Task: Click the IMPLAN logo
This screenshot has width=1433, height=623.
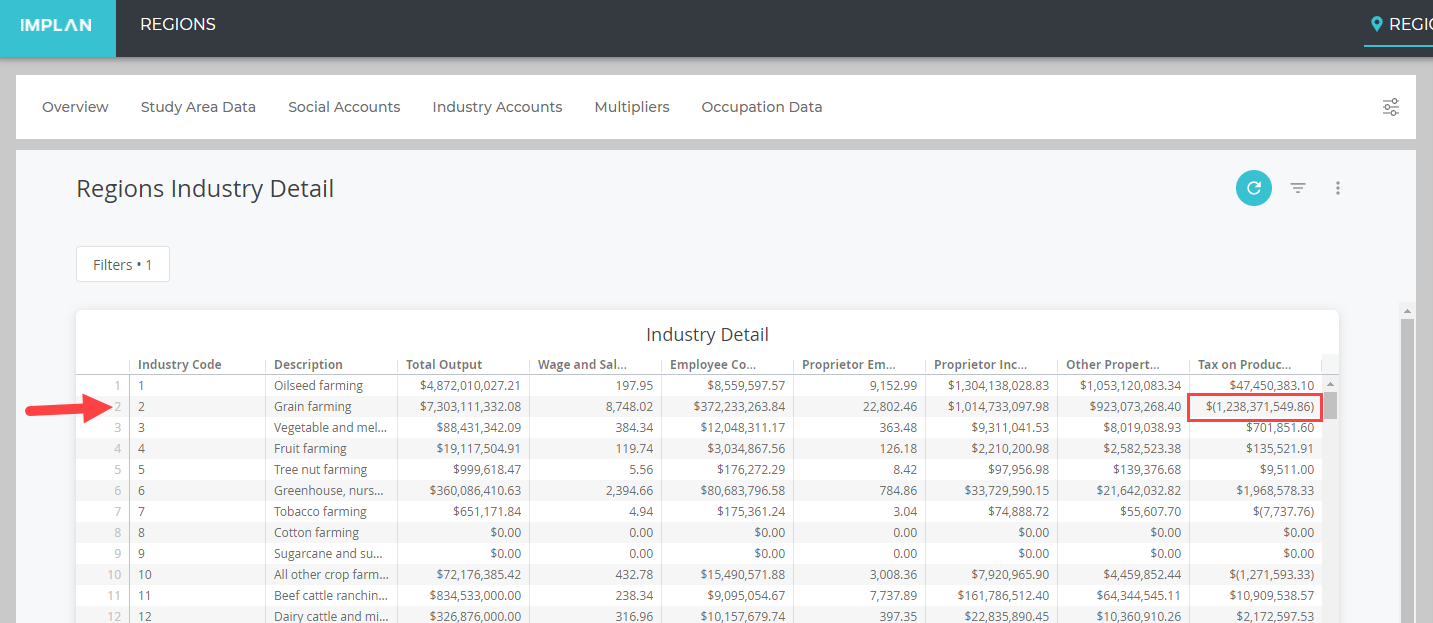Action: point(57,25)
